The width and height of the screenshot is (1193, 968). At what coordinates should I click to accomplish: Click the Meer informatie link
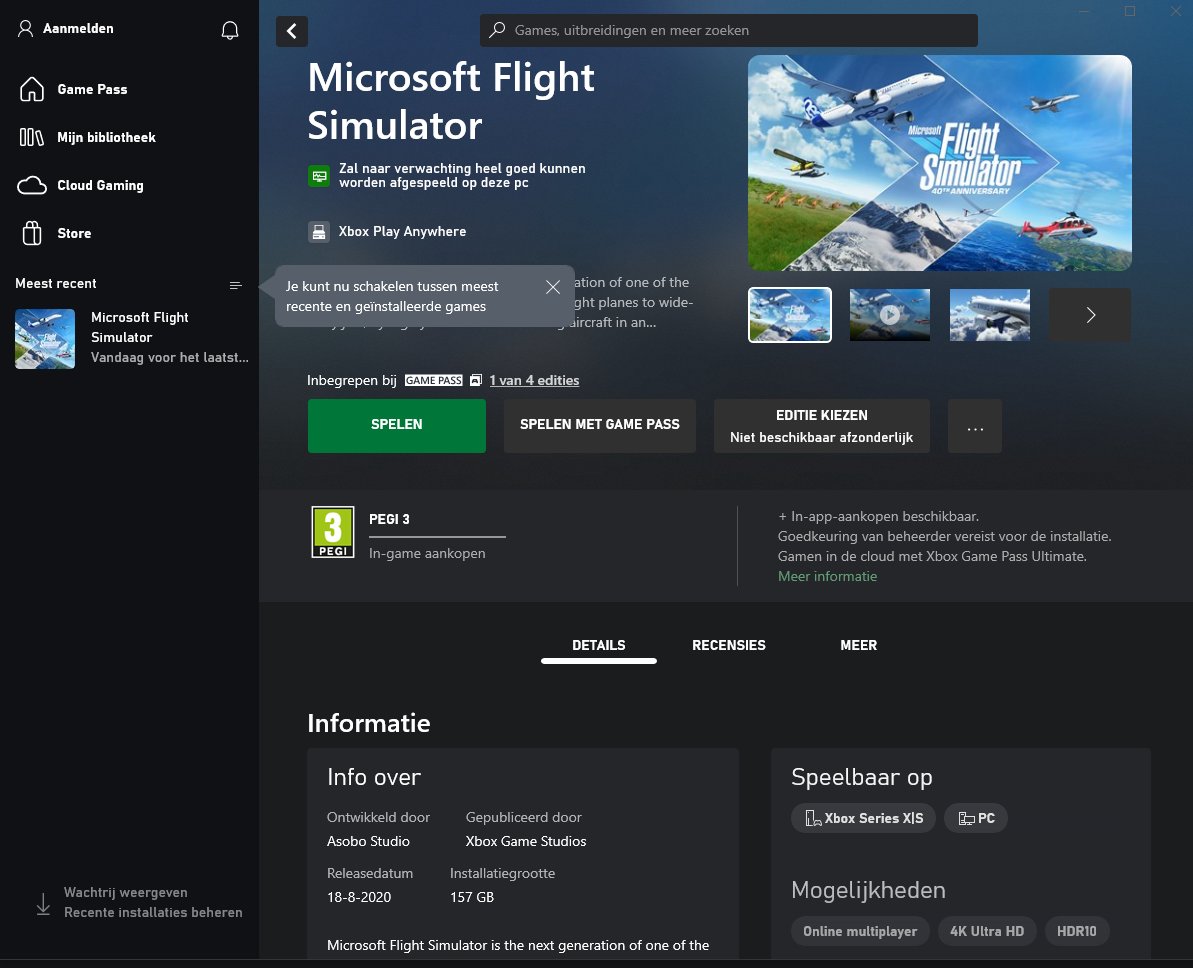point(827,576)
